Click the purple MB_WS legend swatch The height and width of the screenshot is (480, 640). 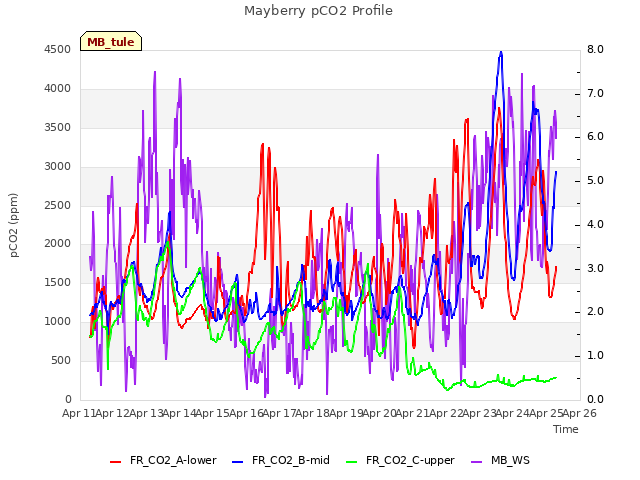tap(477, 462)
